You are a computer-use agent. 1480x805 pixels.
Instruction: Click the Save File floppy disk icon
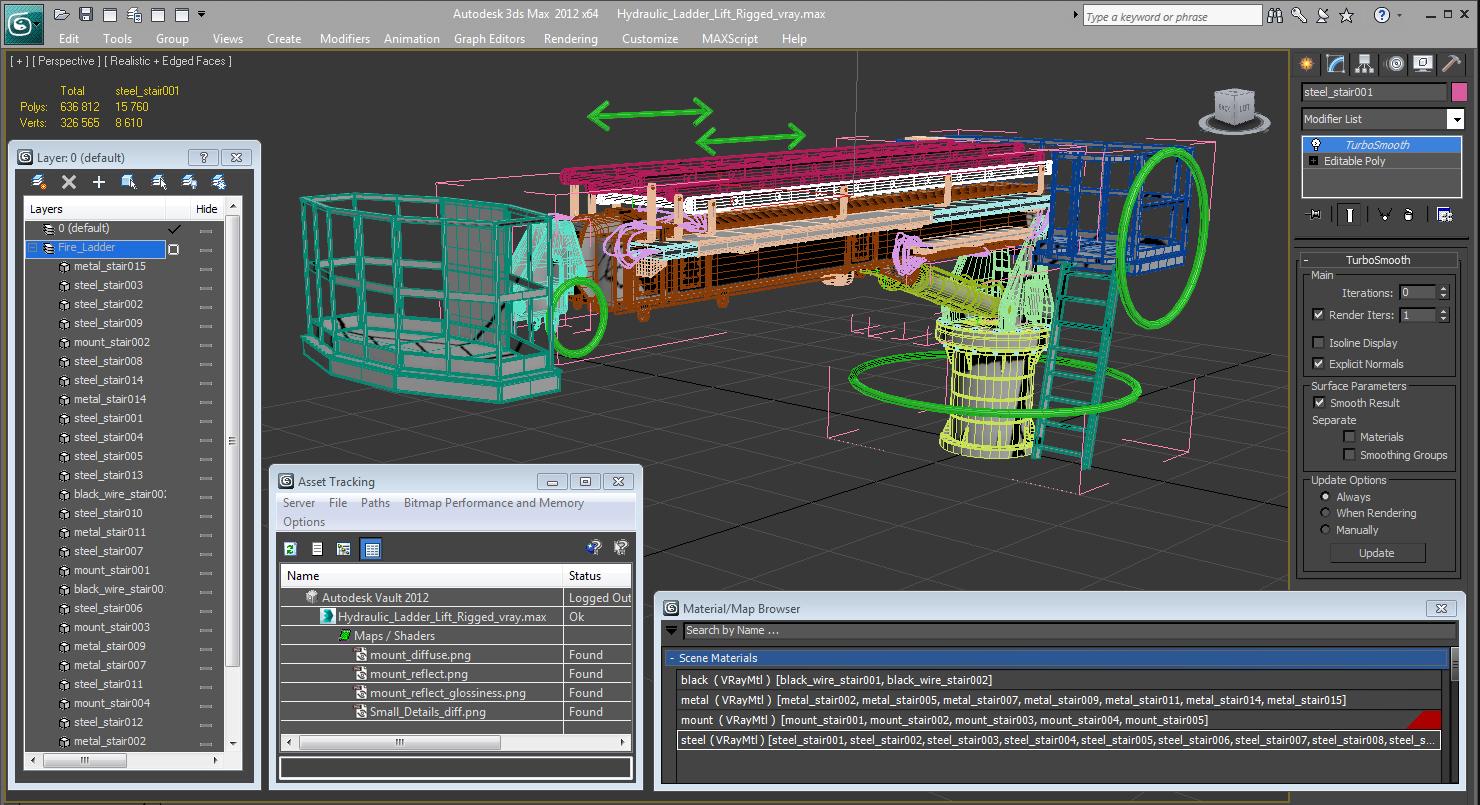[86, 14]
